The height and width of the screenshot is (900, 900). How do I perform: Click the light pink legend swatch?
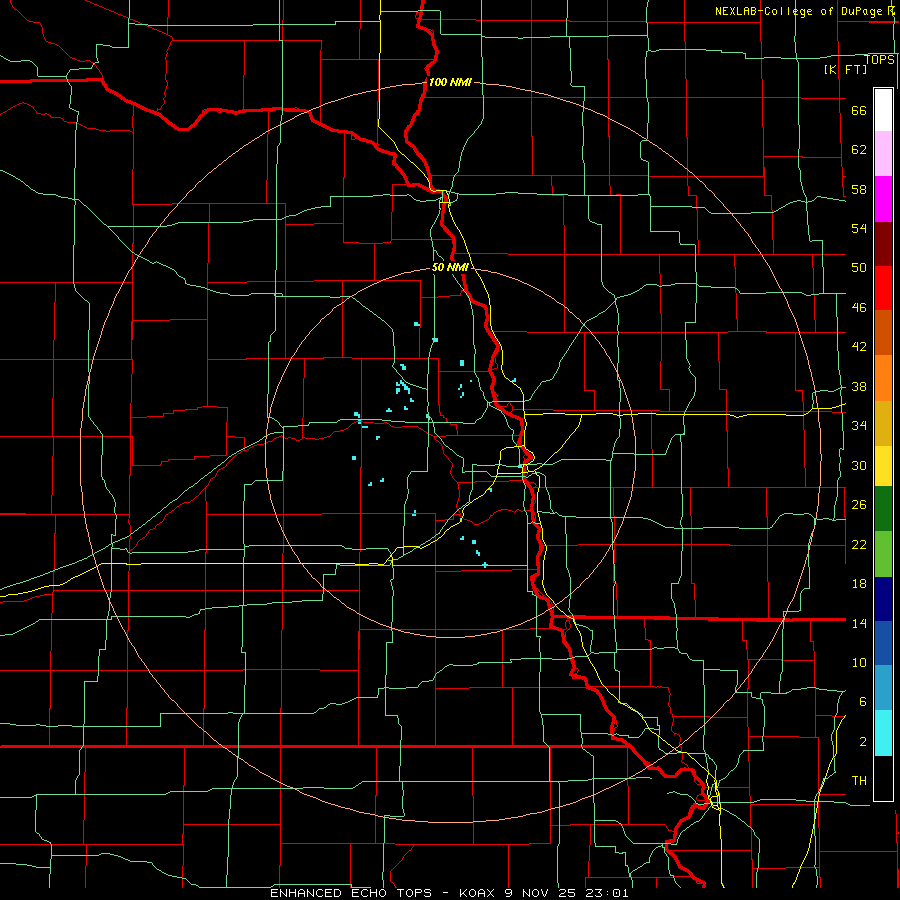tap(883, 153)
